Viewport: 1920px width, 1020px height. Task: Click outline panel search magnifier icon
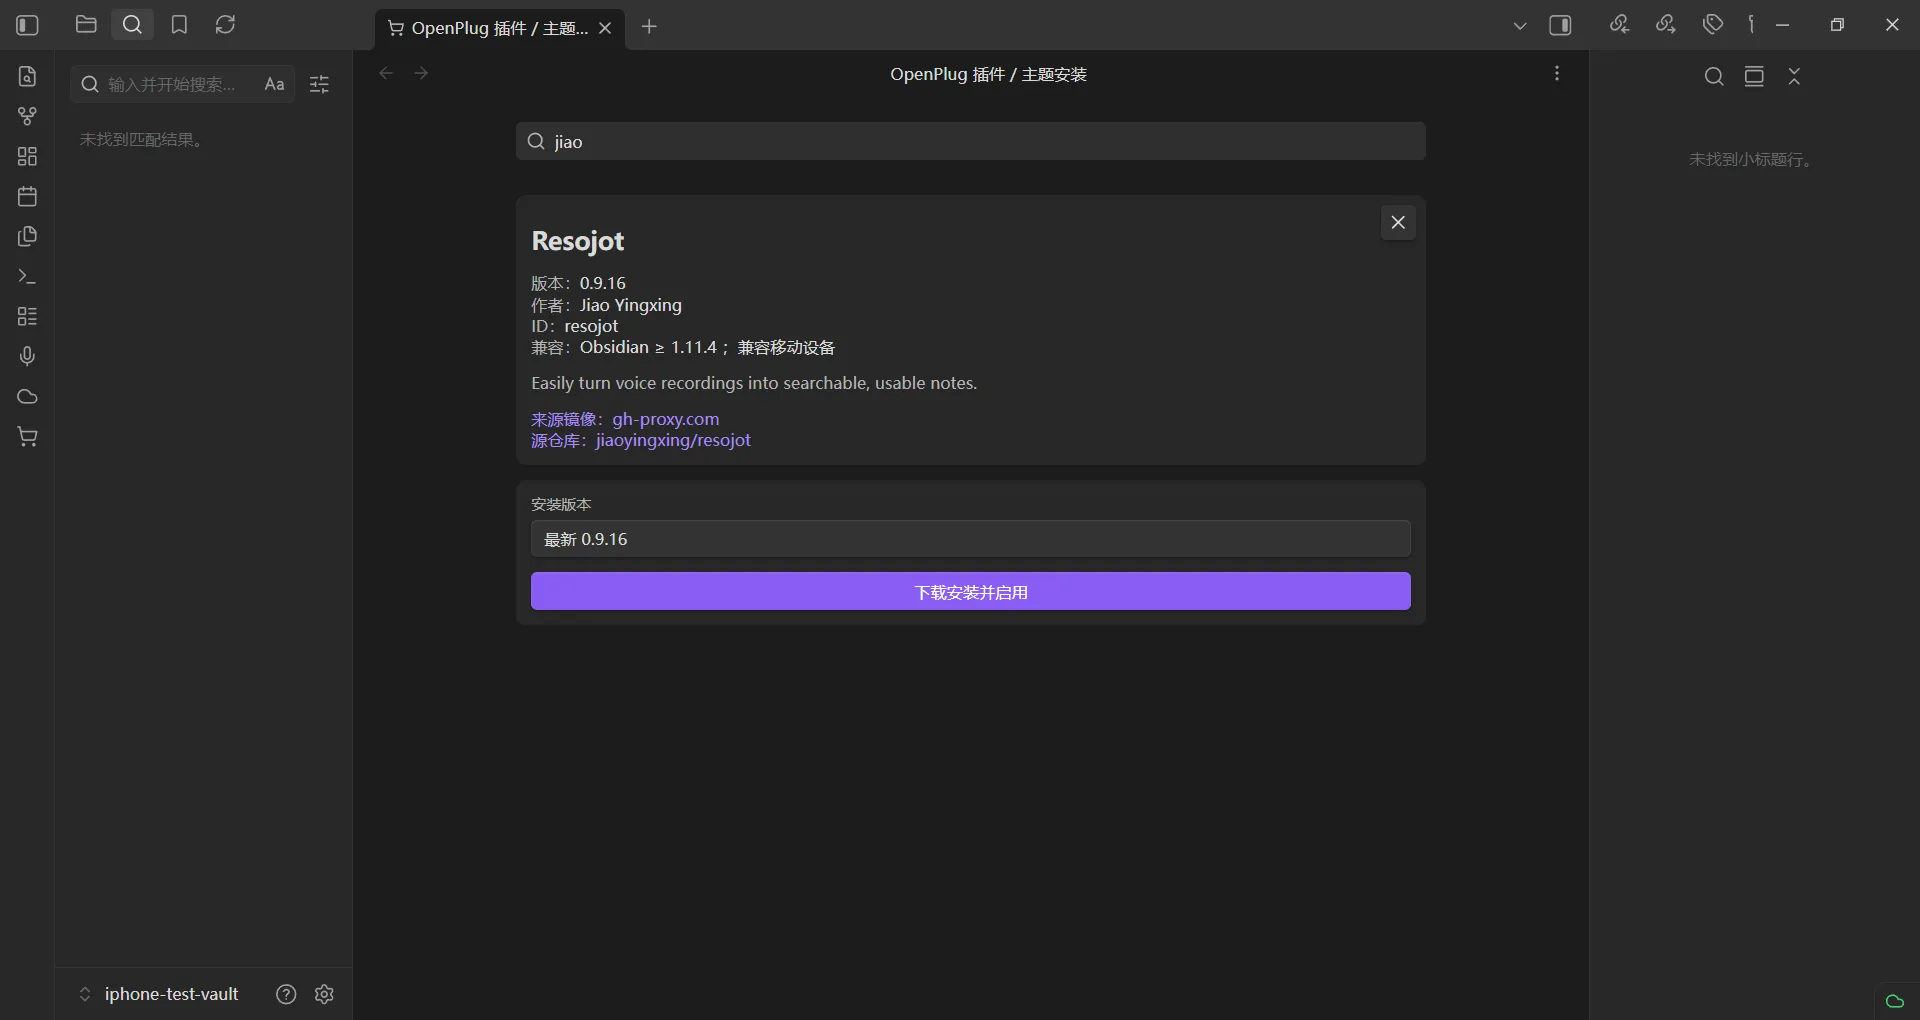coord(1714,76)
